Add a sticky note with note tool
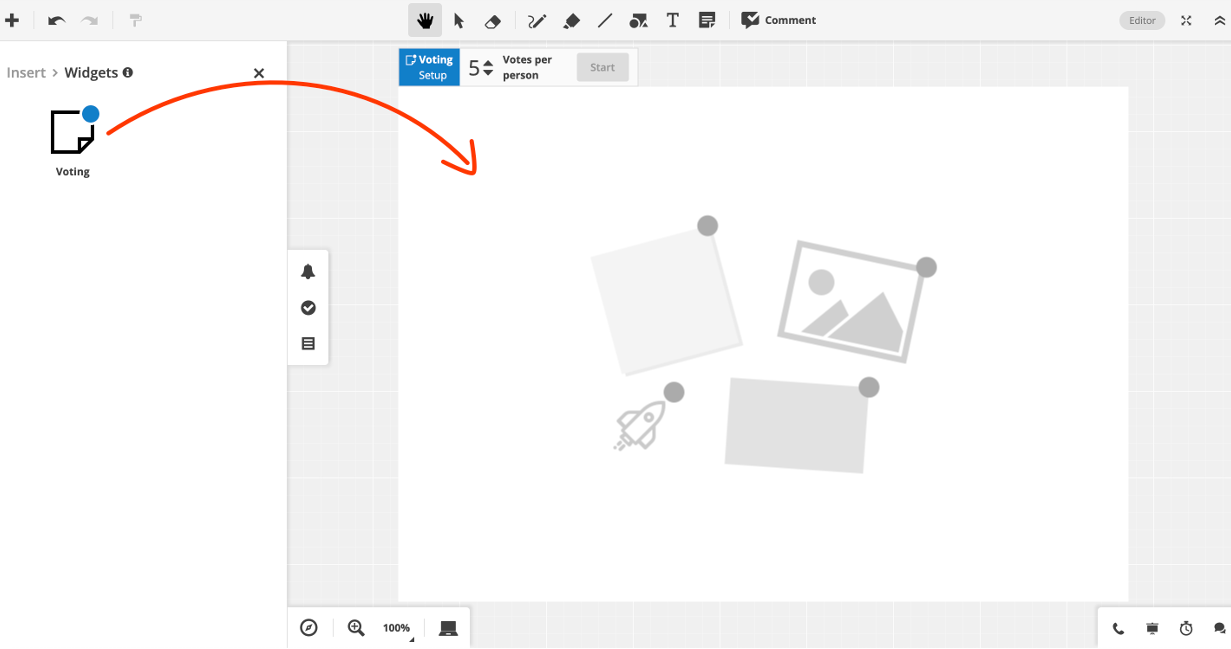 point(707,20)
